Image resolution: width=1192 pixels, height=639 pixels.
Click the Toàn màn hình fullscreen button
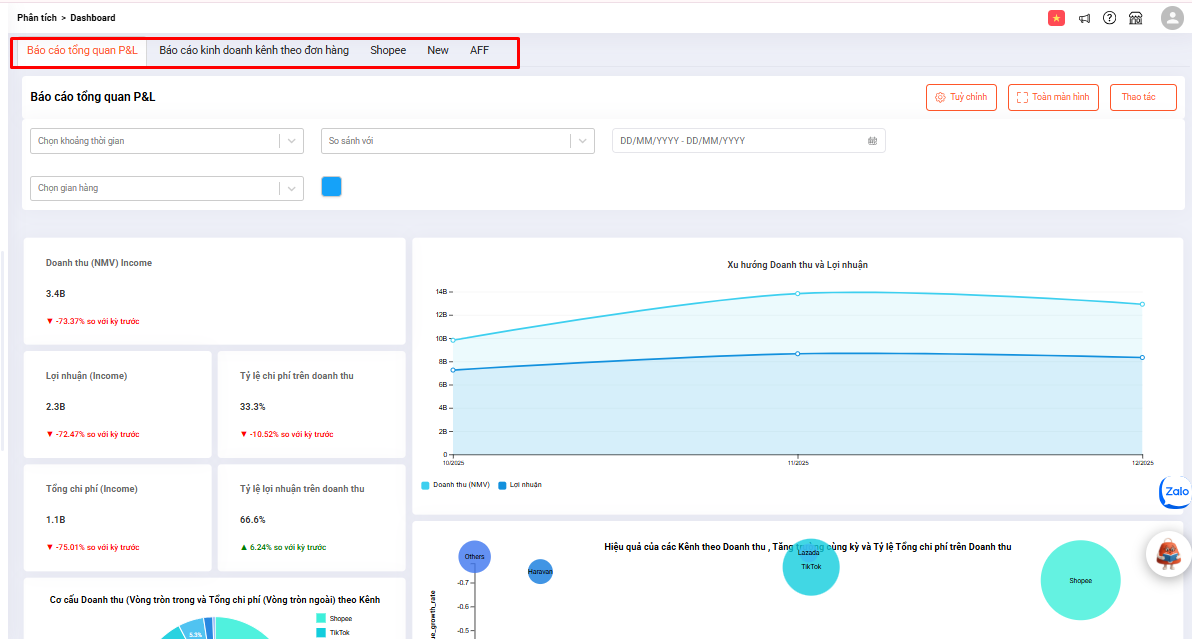point(1053,97)
